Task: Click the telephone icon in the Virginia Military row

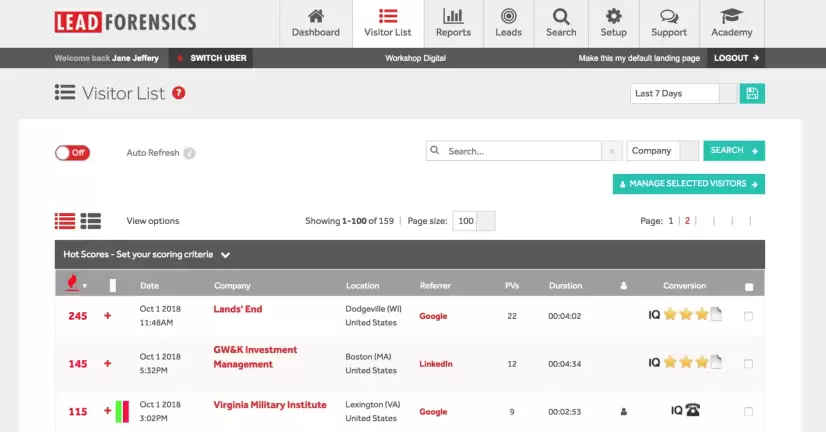Action: coord(692,410)
